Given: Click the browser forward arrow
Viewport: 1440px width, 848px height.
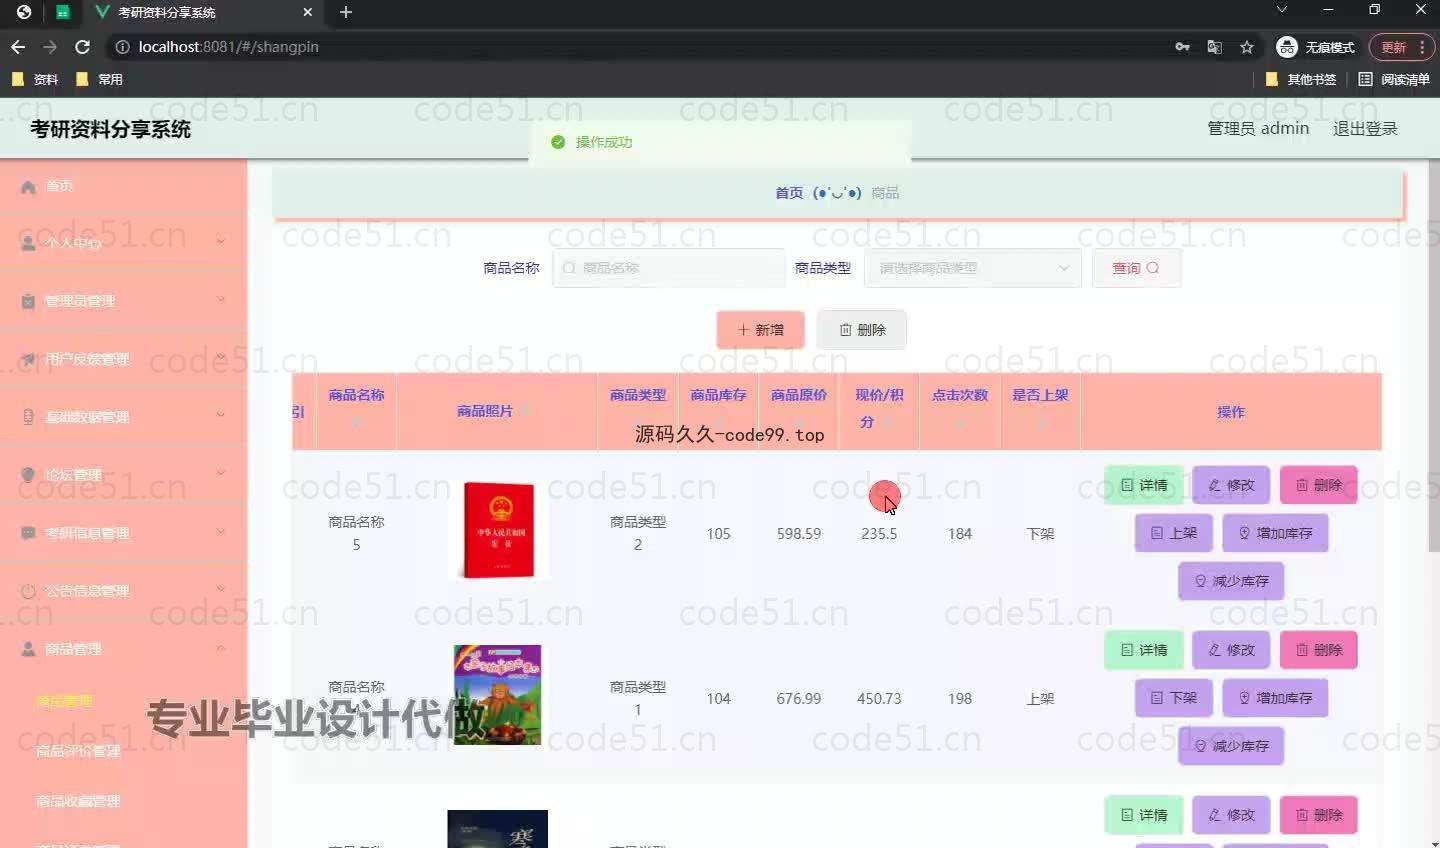Looking at the screenshot, I should [x=50, y=47].
